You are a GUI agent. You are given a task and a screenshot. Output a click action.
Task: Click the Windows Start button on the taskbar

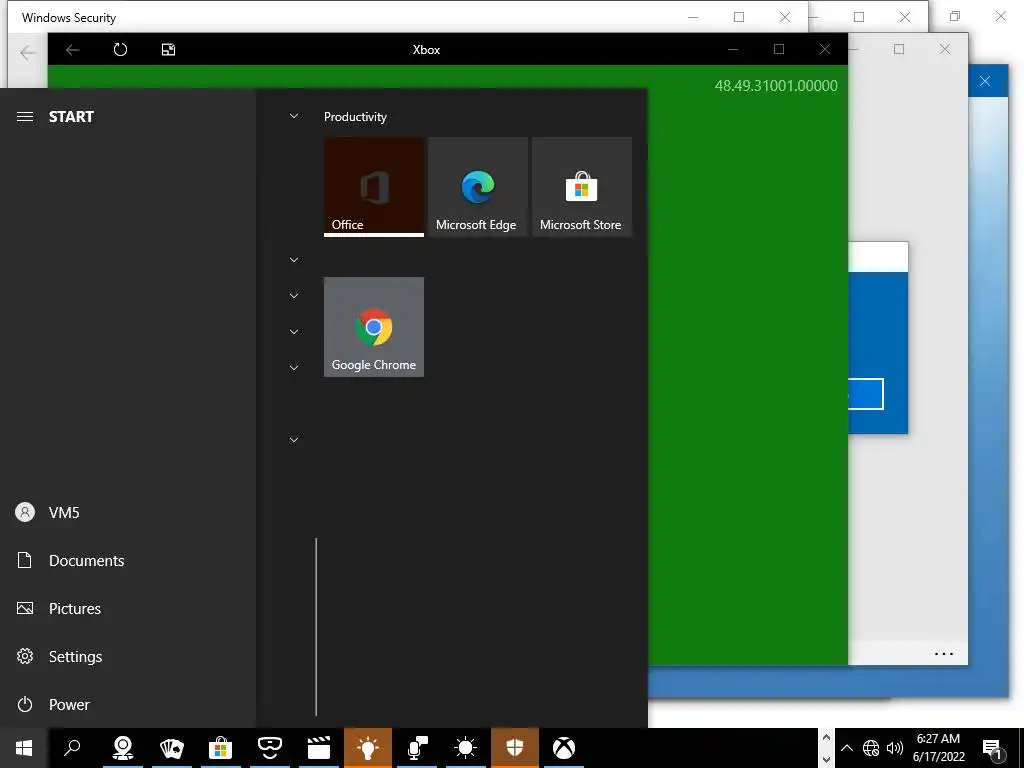24,748
